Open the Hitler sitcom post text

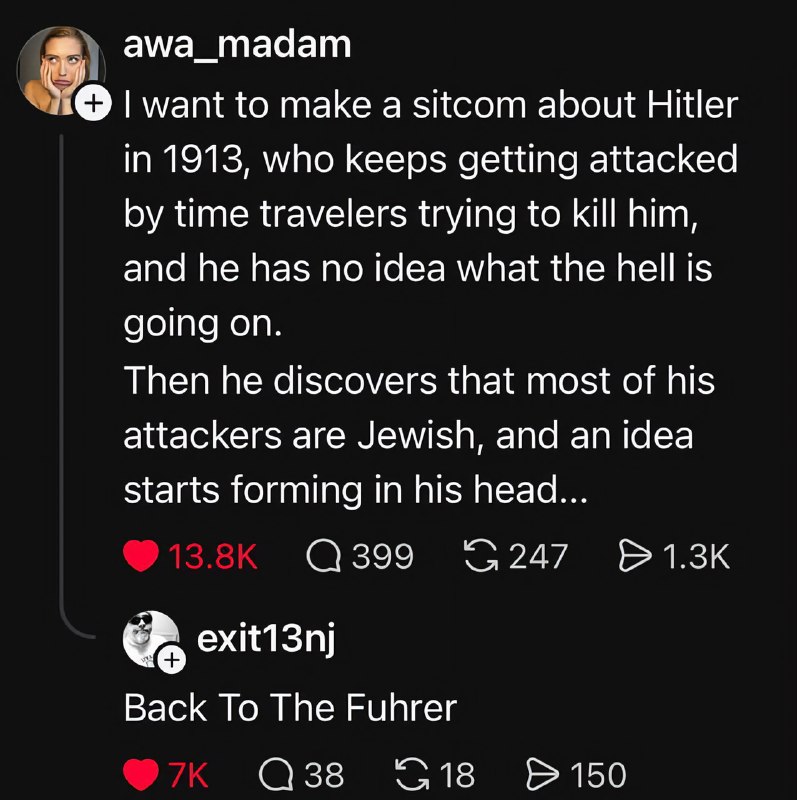(x=431, y=296)
